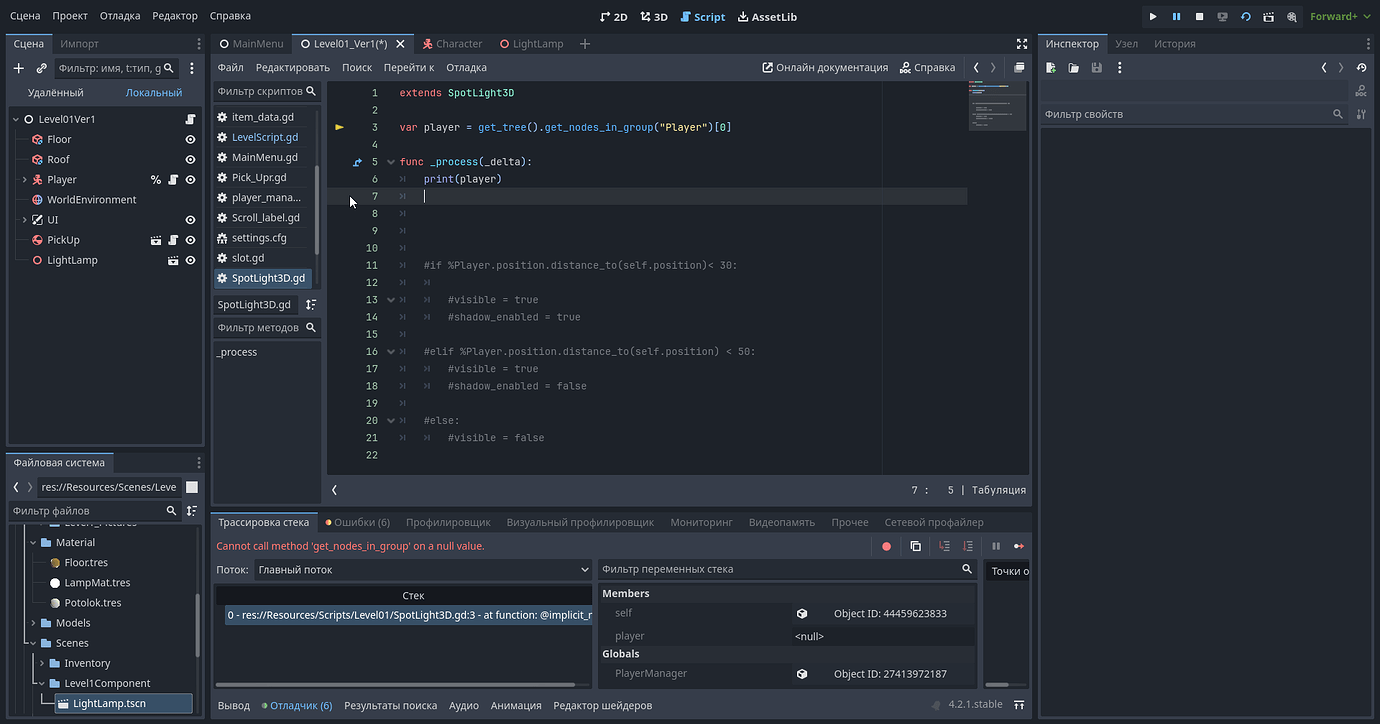Add a new node with the plus icon
Screen dimensions: 1380x724
(17, 67)
